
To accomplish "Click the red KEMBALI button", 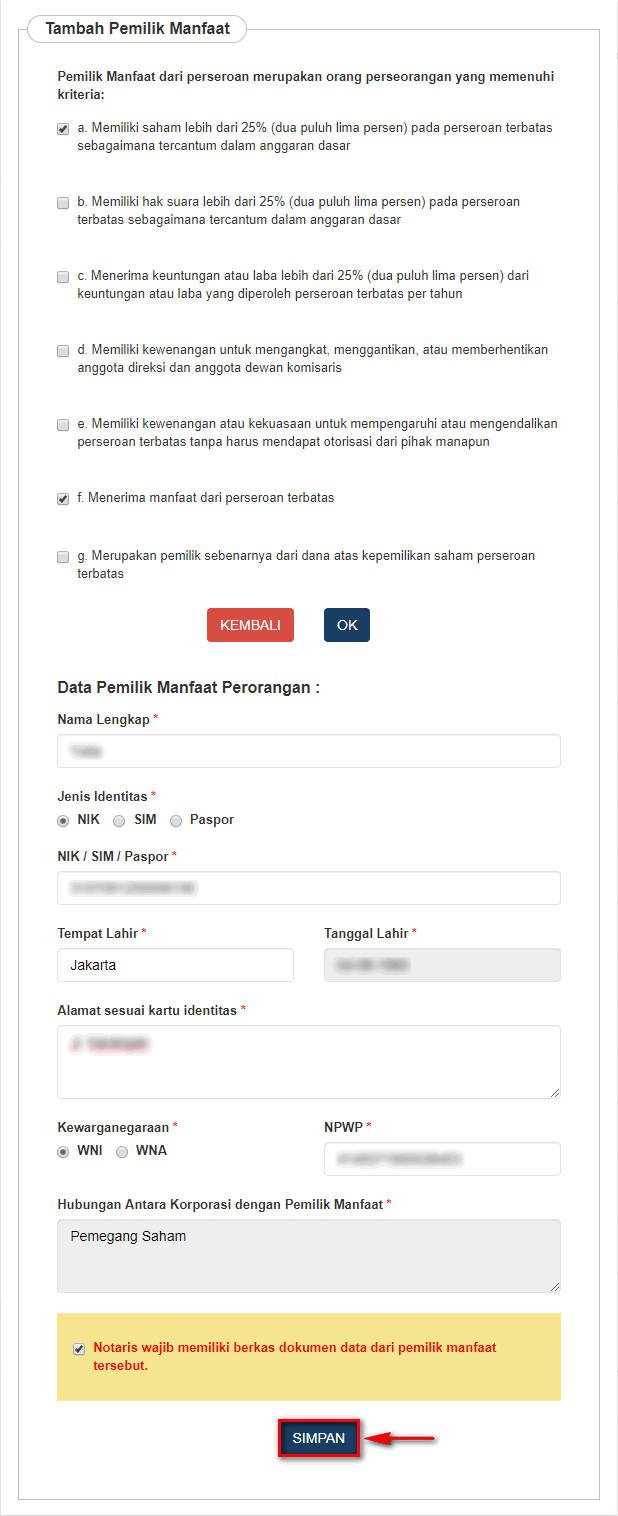I will coord(250,625).
